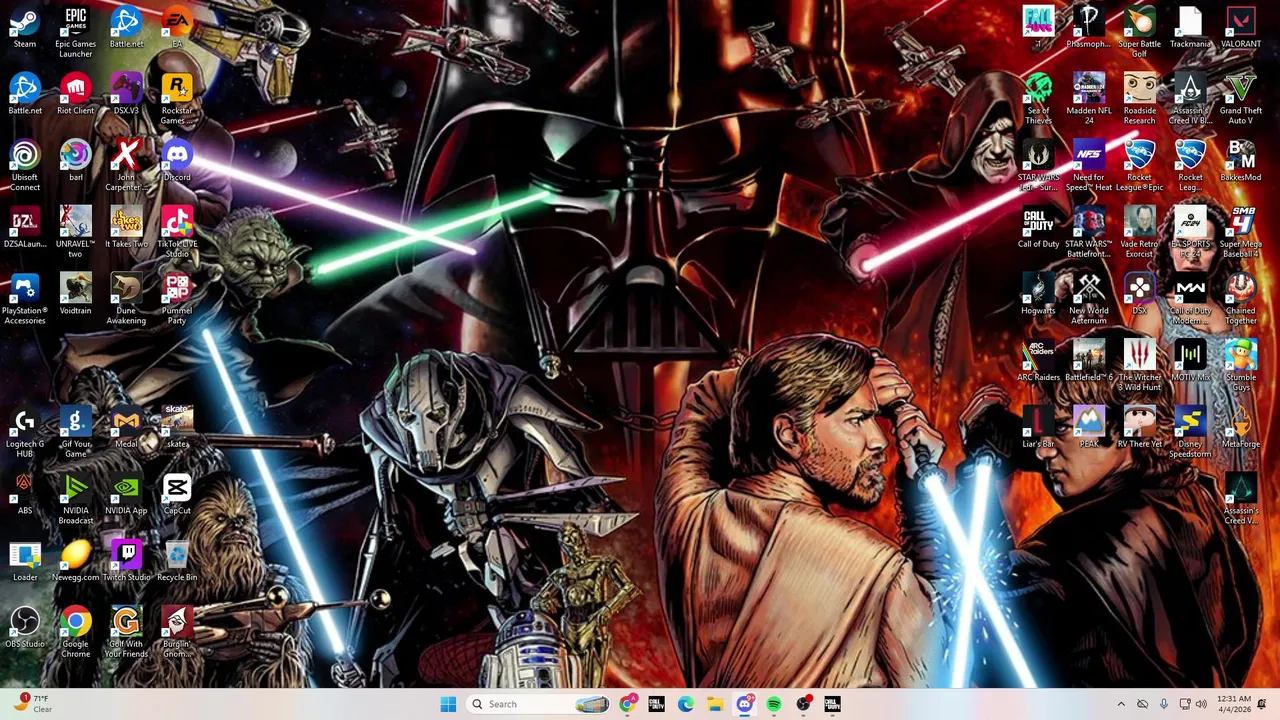
Task: Open the Windows Start menu
Action: click(448, 704)
